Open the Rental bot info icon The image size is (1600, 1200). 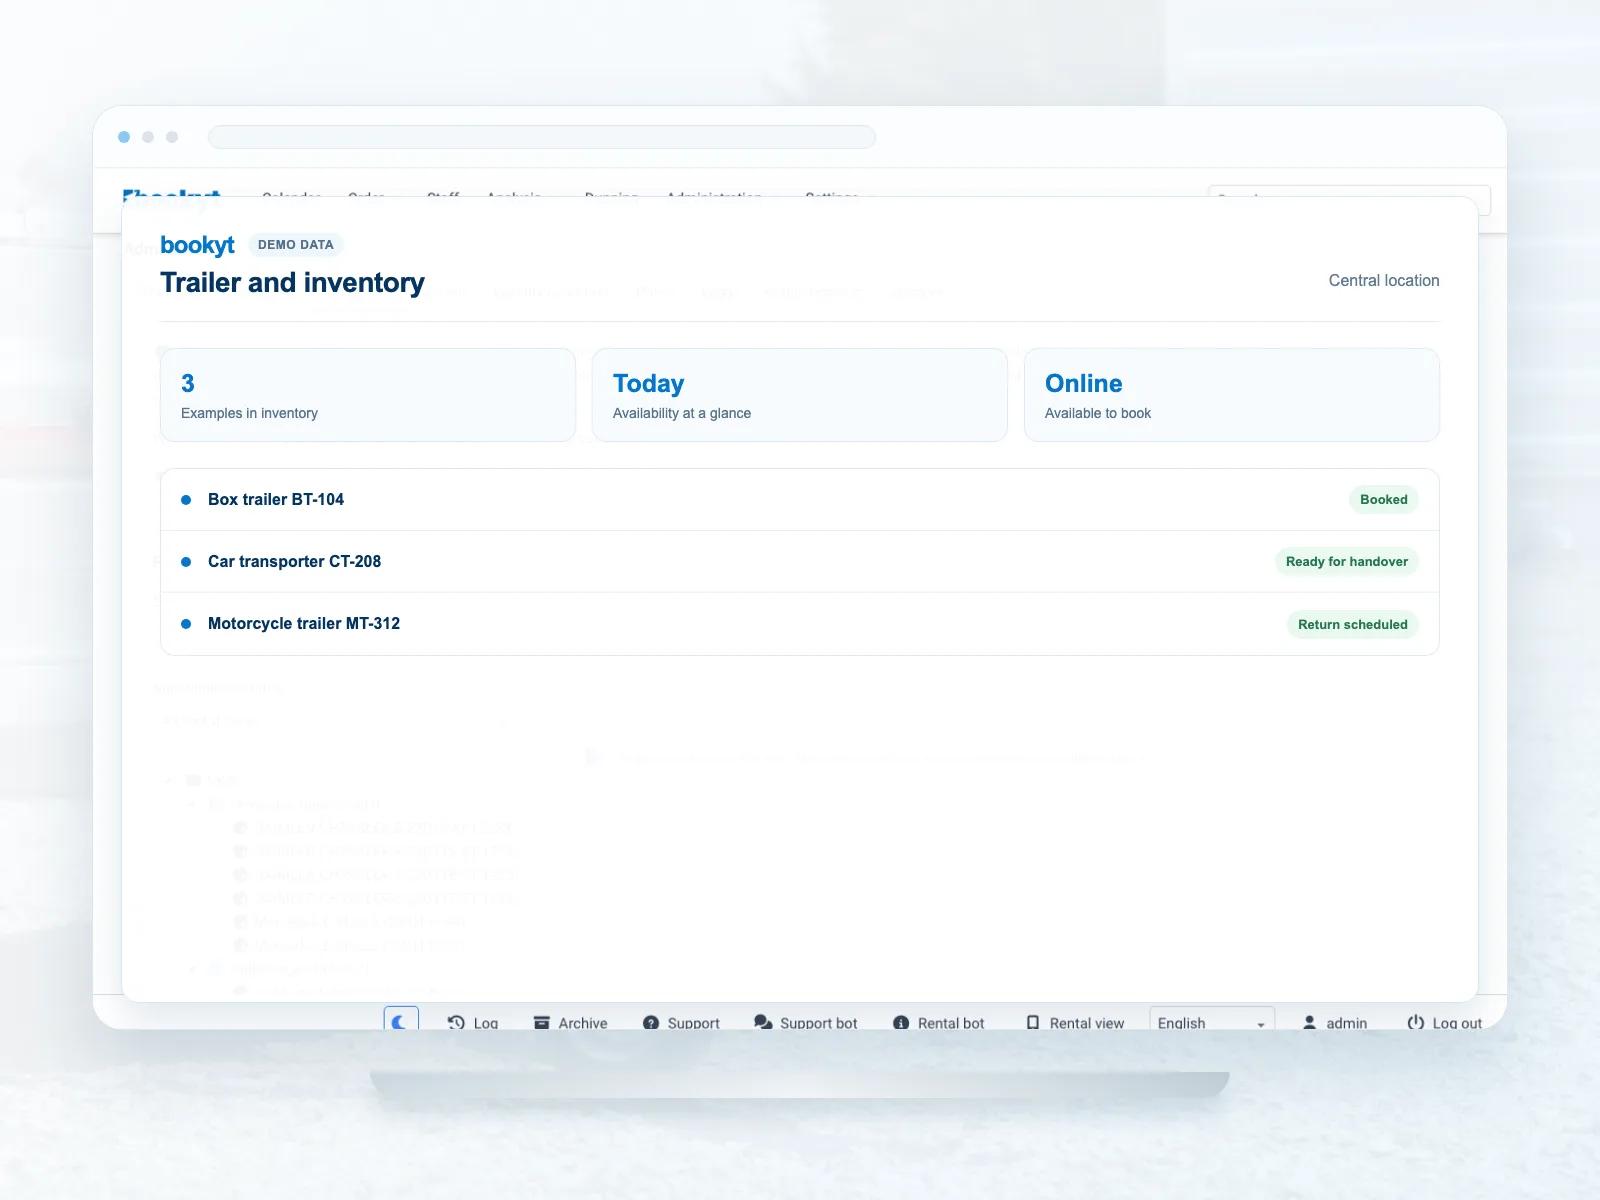[901, 1022]
